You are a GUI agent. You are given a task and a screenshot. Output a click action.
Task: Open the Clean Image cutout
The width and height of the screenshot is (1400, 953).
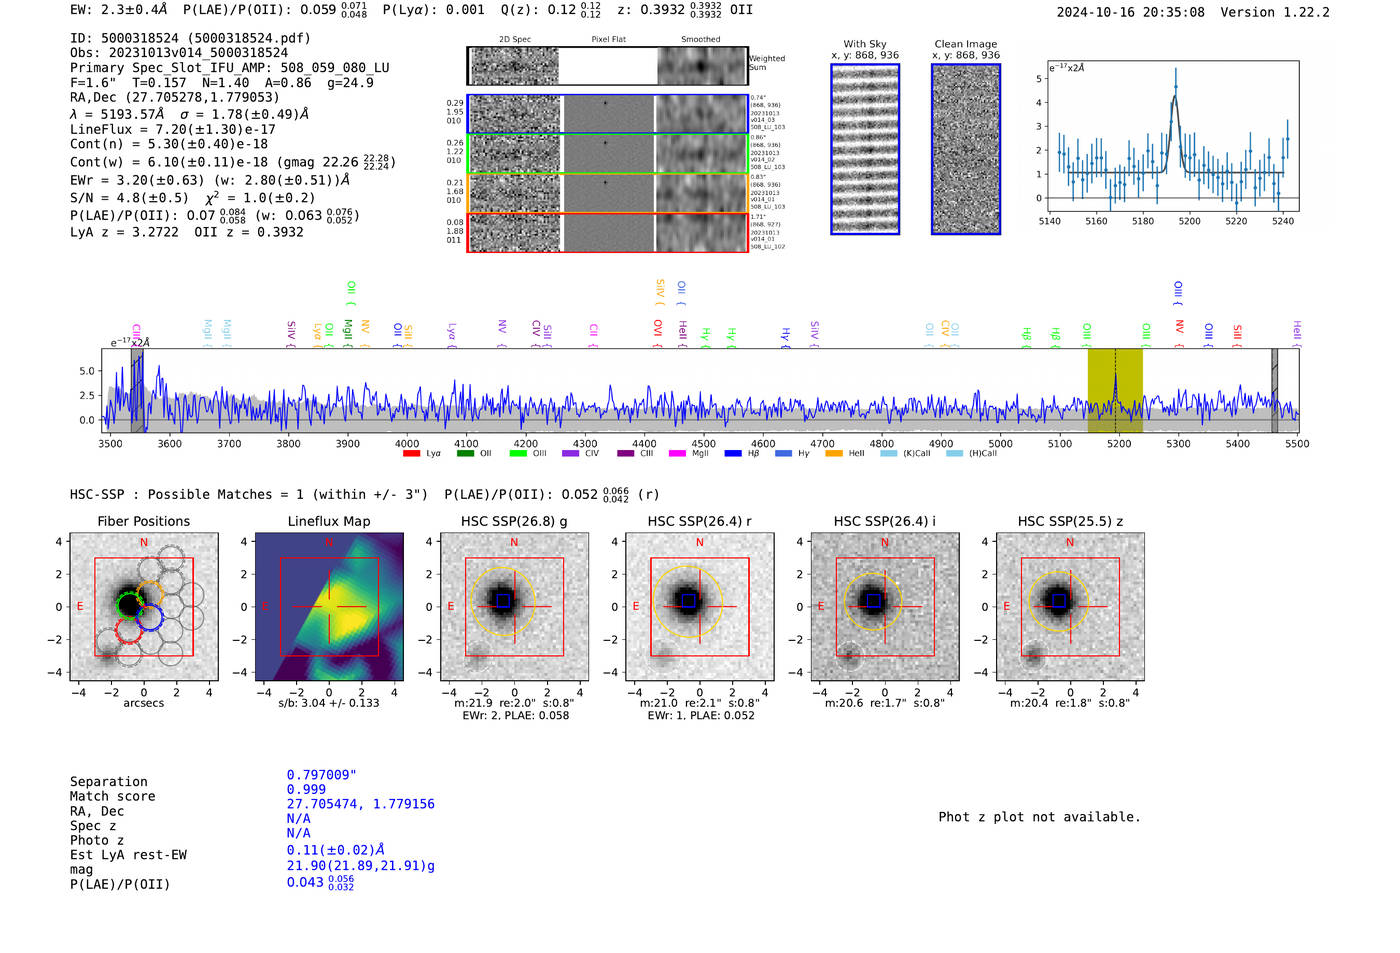pyautogui.click(x=966, y=149)
